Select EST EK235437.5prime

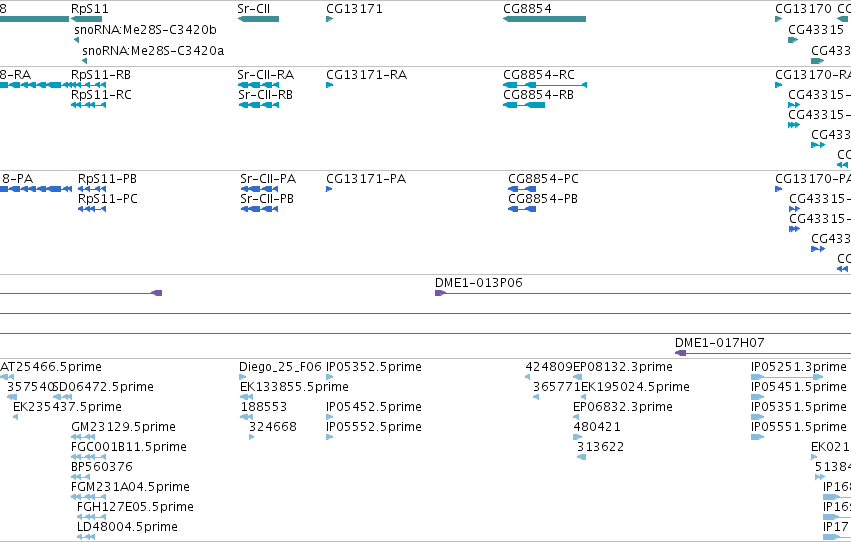[67, 407]
